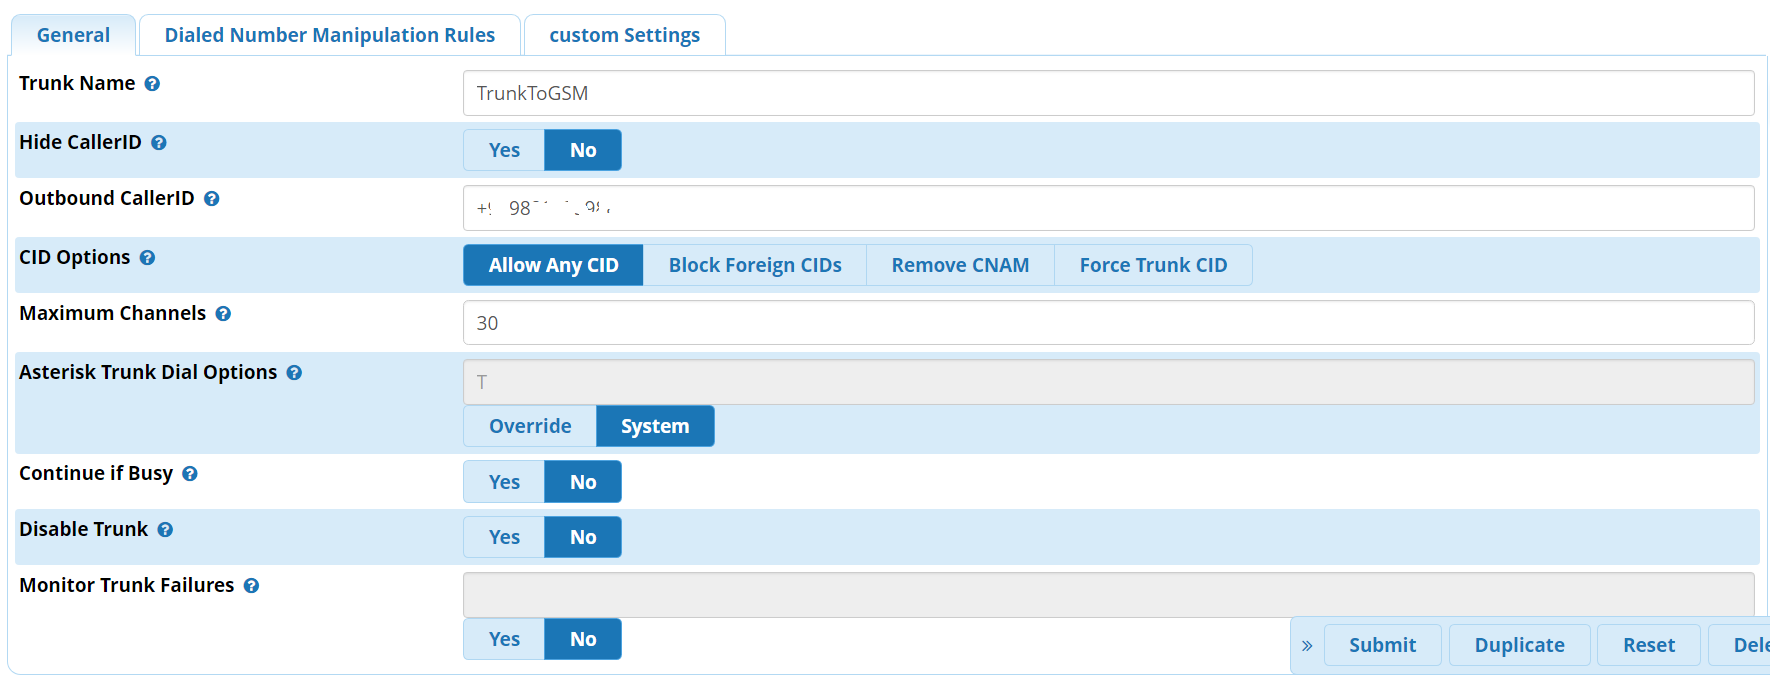Show Disable Trunk help tooltip
Screen dimensions: 1770x677
click(x=165, y=530)
